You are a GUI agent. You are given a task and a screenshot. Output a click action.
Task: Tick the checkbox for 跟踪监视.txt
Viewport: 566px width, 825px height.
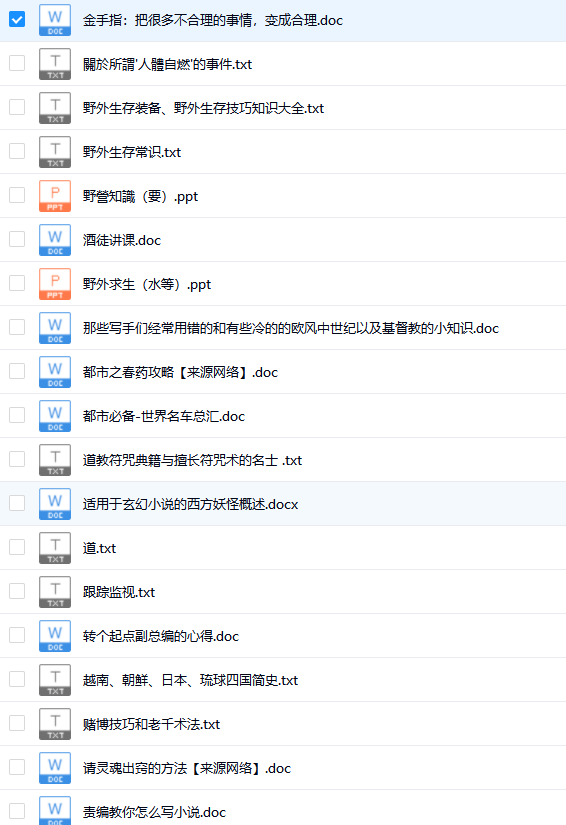point(17,591)
